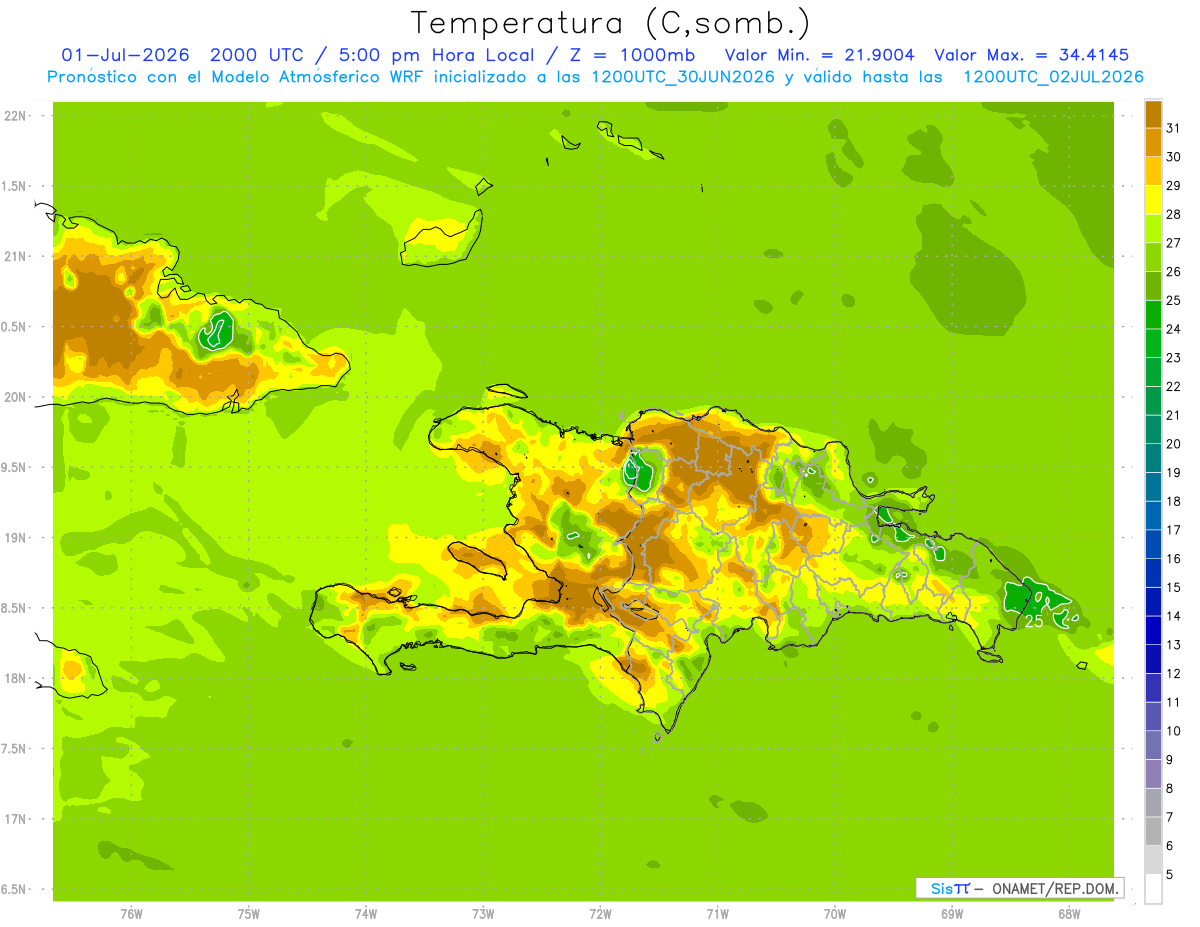Click the '18N' latitude axis label

click(x=16, y=678)
